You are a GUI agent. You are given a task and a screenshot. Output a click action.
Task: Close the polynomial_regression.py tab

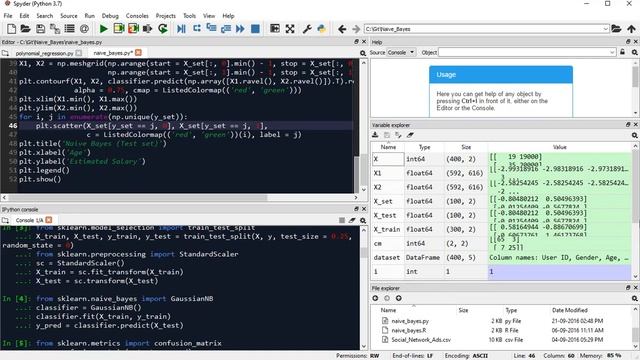[x=79, y=53]
